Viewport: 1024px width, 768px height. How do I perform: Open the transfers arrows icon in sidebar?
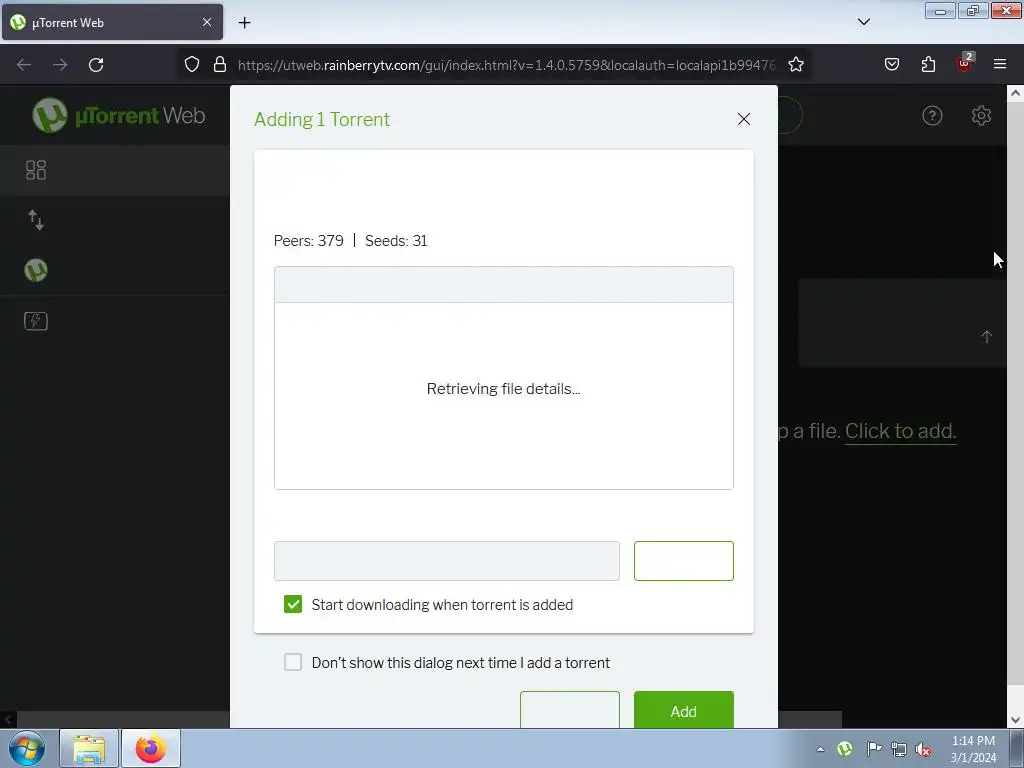tap(36, 220)
